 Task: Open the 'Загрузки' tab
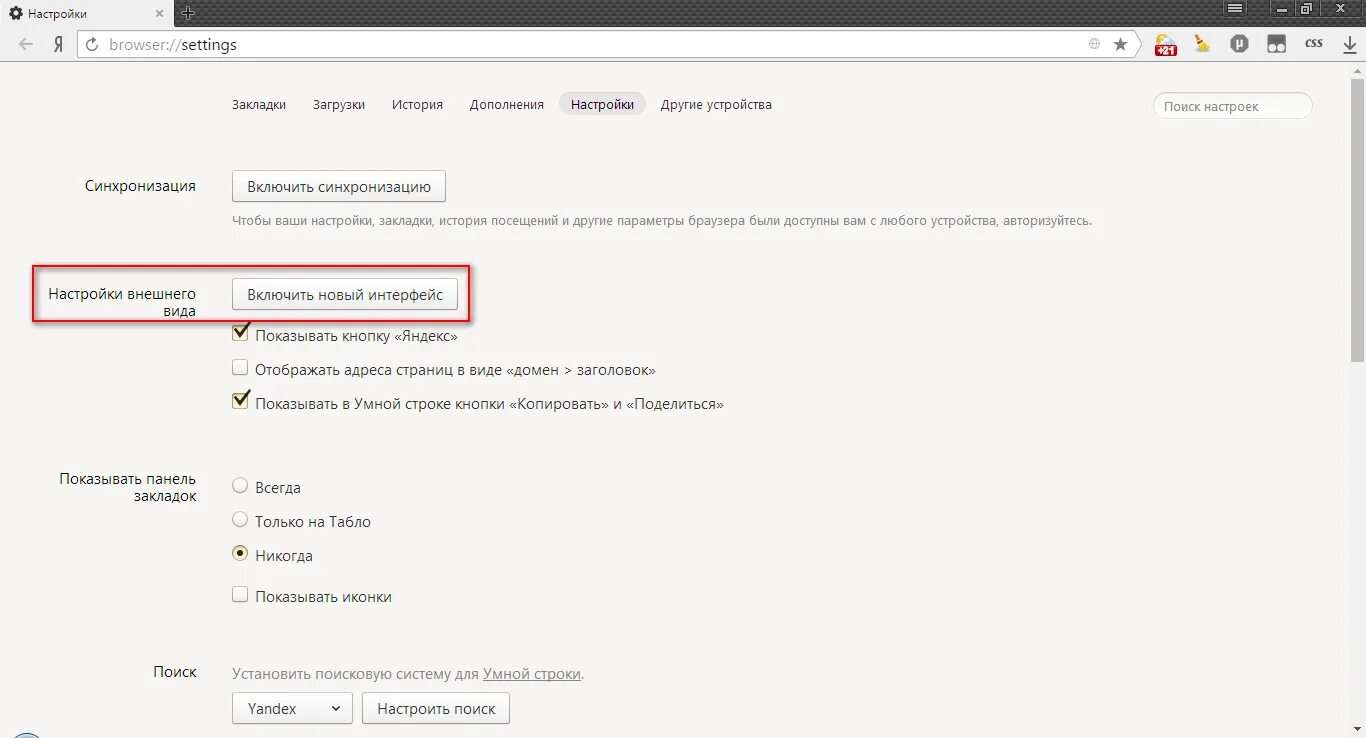(x=339, y=104)
